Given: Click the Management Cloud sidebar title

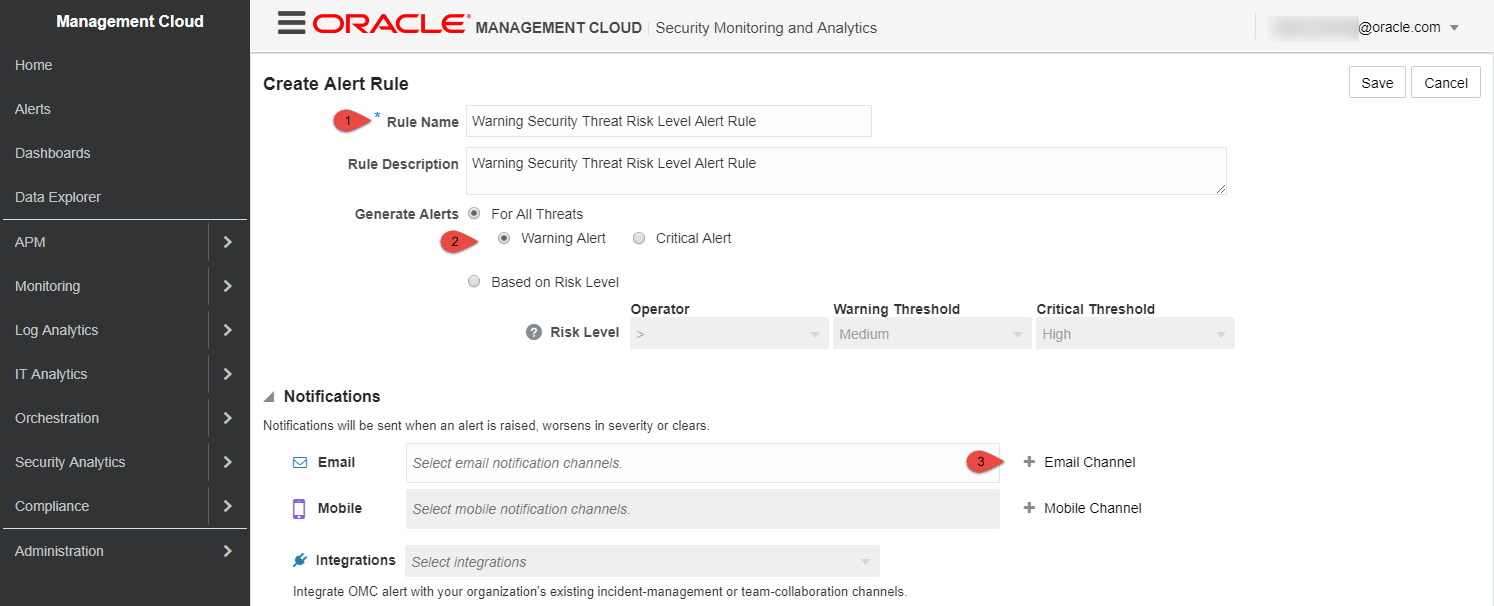Looking at the screenshot, I should [130, 21].
